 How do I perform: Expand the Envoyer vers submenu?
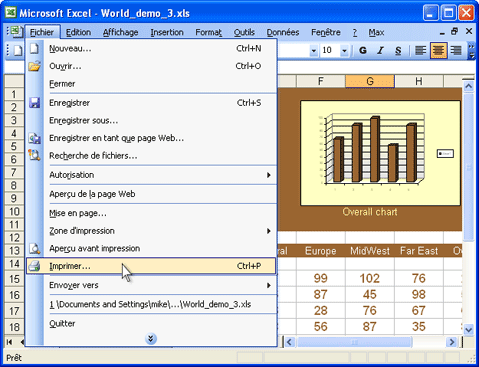[269, 285]
